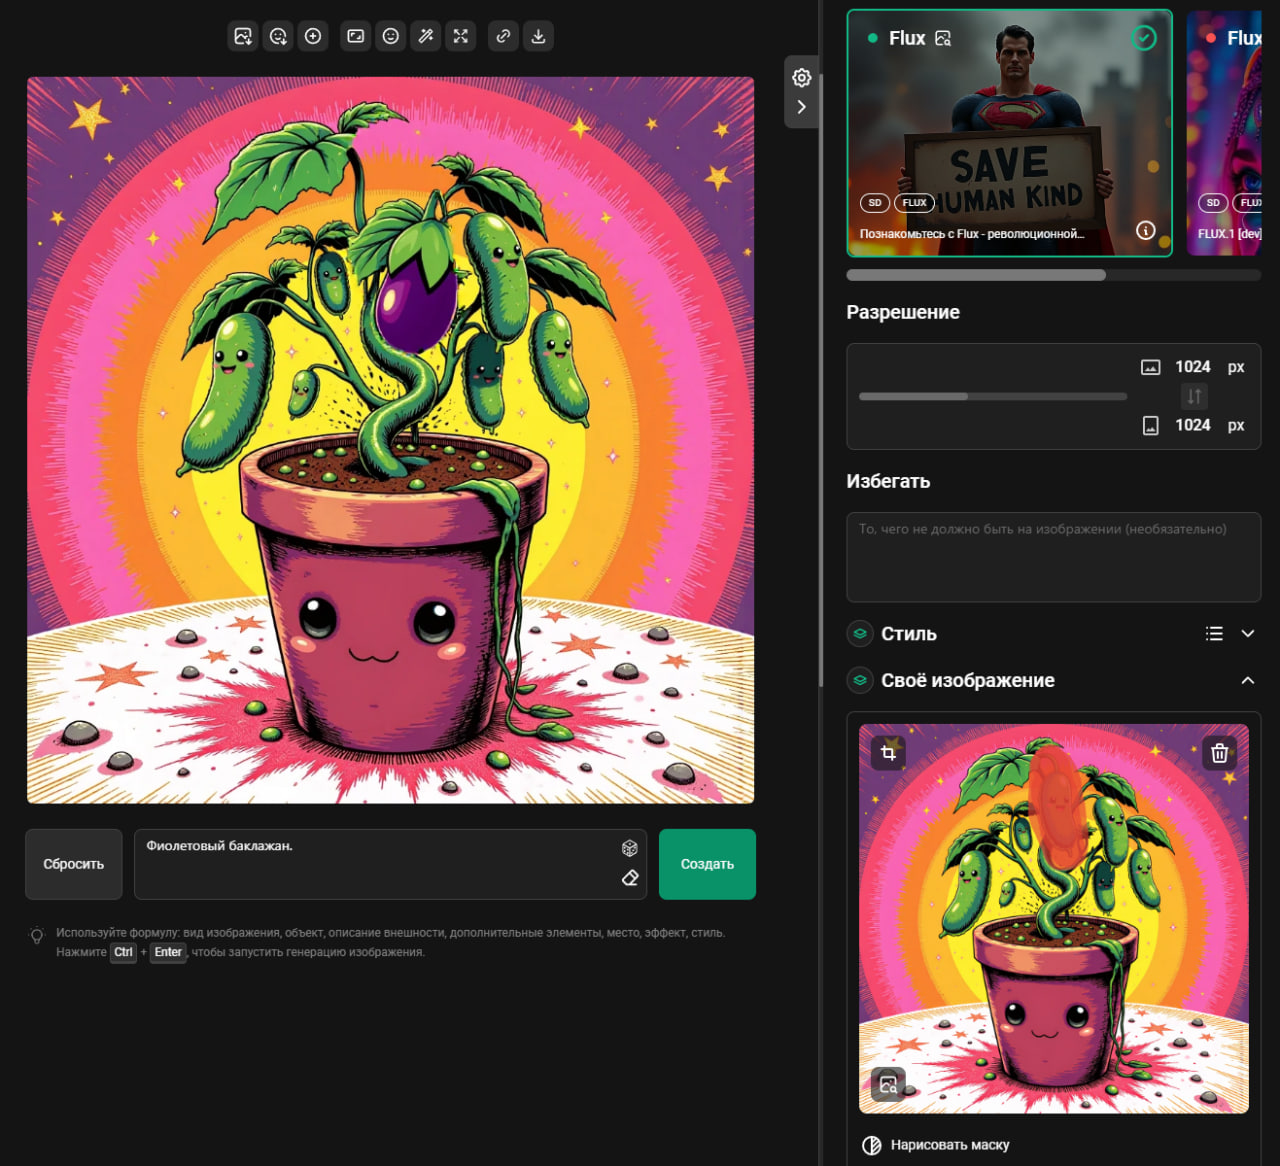Image resolution: width=1280 pixels, height=1166 pixels.
Task: Expand the Стиль section chevron
Action: [x=1248, y=633]
